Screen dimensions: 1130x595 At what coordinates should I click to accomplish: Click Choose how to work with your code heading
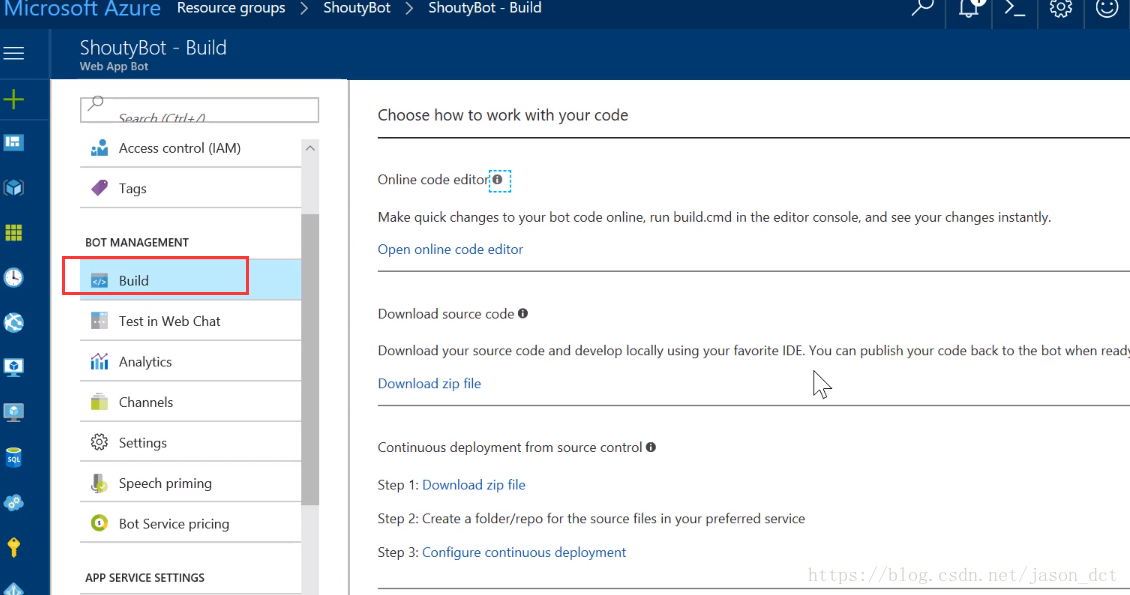pos(503,115)
